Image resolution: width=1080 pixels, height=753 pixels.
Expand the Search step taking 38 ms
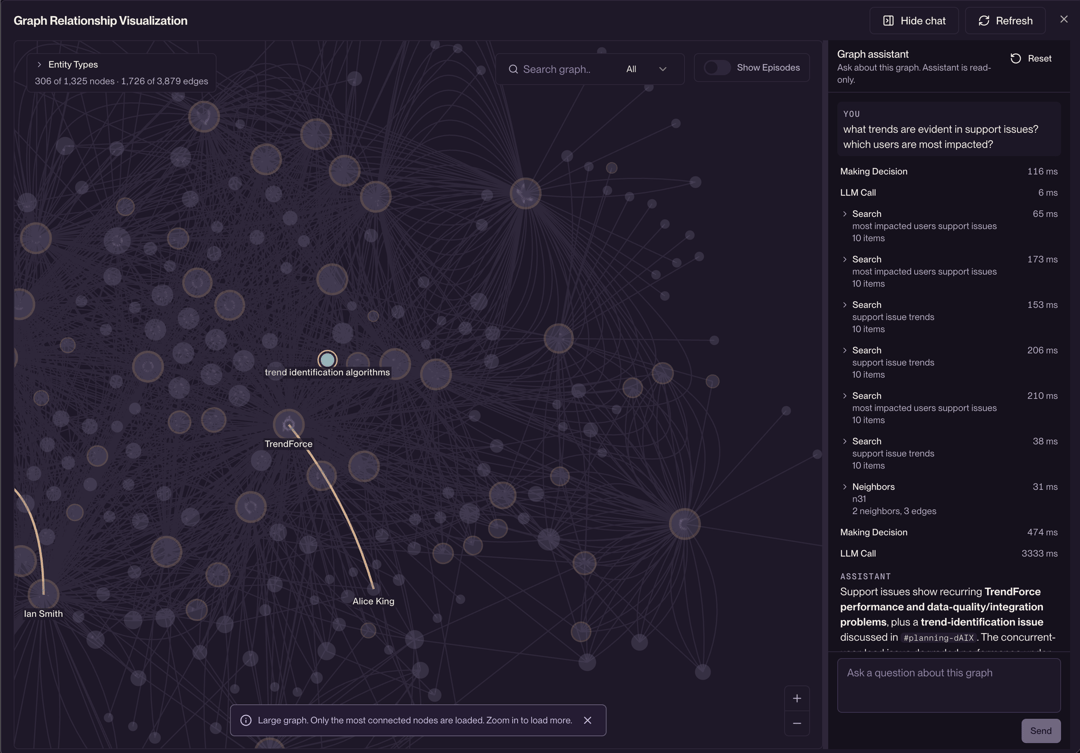click(x=845, y=441)
